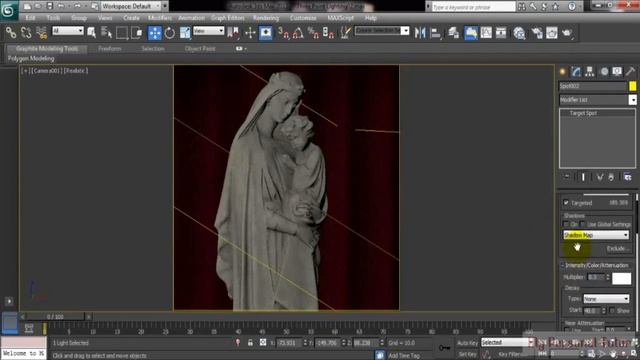The width and height of the screenshot is (640, 360).
Task: Click the help search keyword field
Action: tap(473, 7)
